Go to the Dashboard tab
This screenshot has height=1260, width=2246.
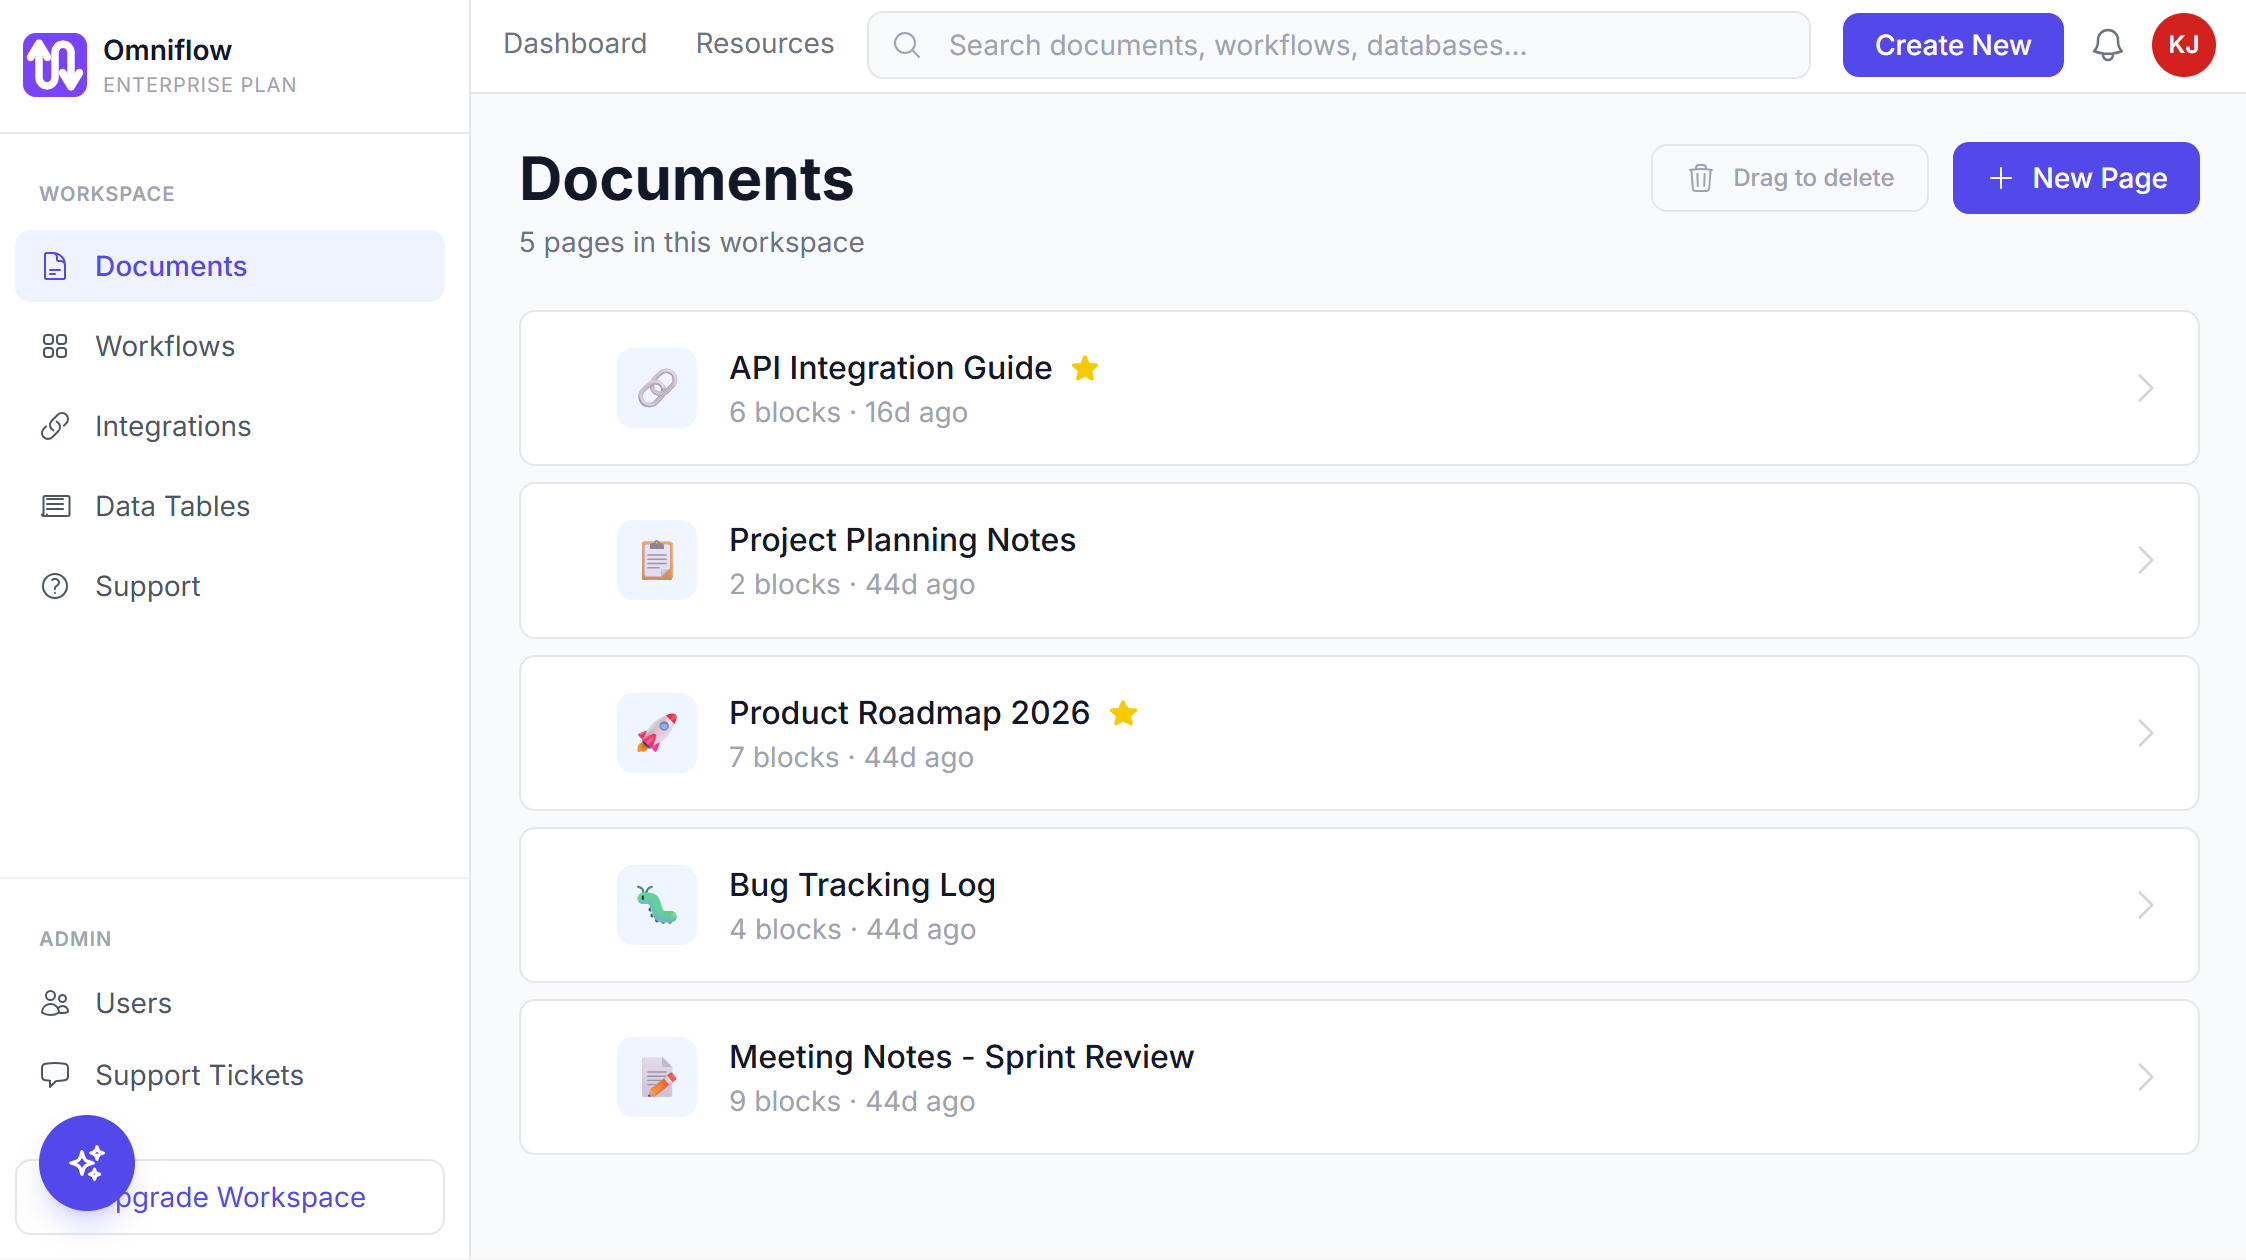point(575,44)
